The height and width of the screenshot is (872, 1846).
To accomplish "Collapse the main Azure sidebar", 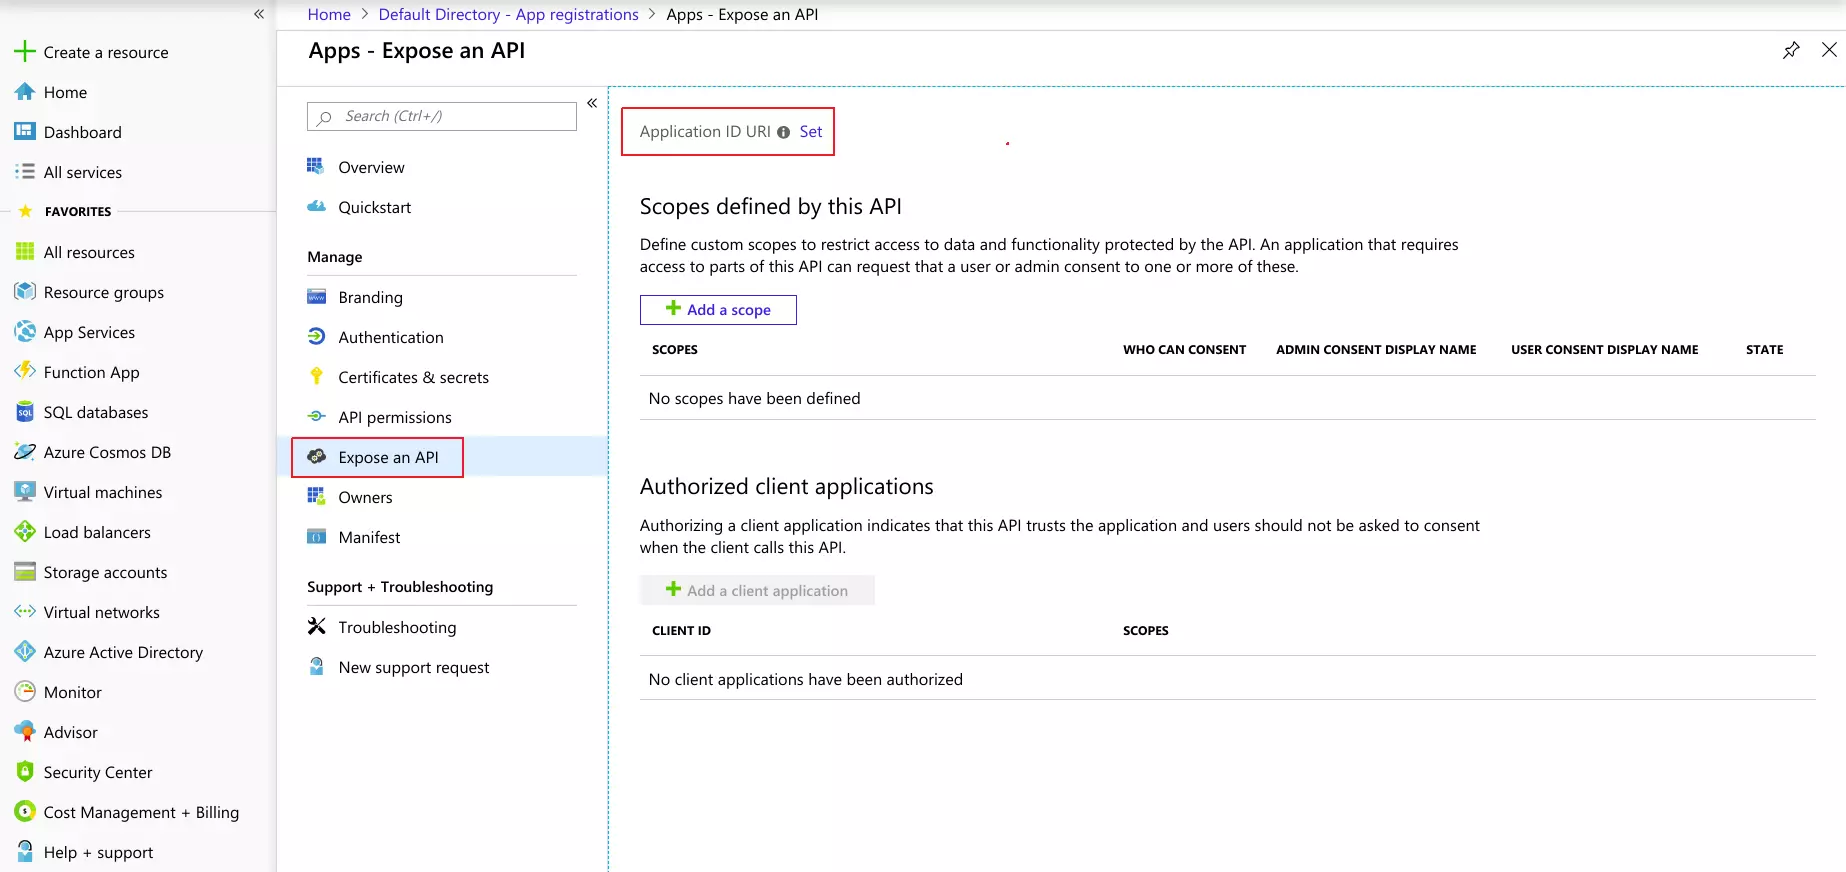I will 259,14.
